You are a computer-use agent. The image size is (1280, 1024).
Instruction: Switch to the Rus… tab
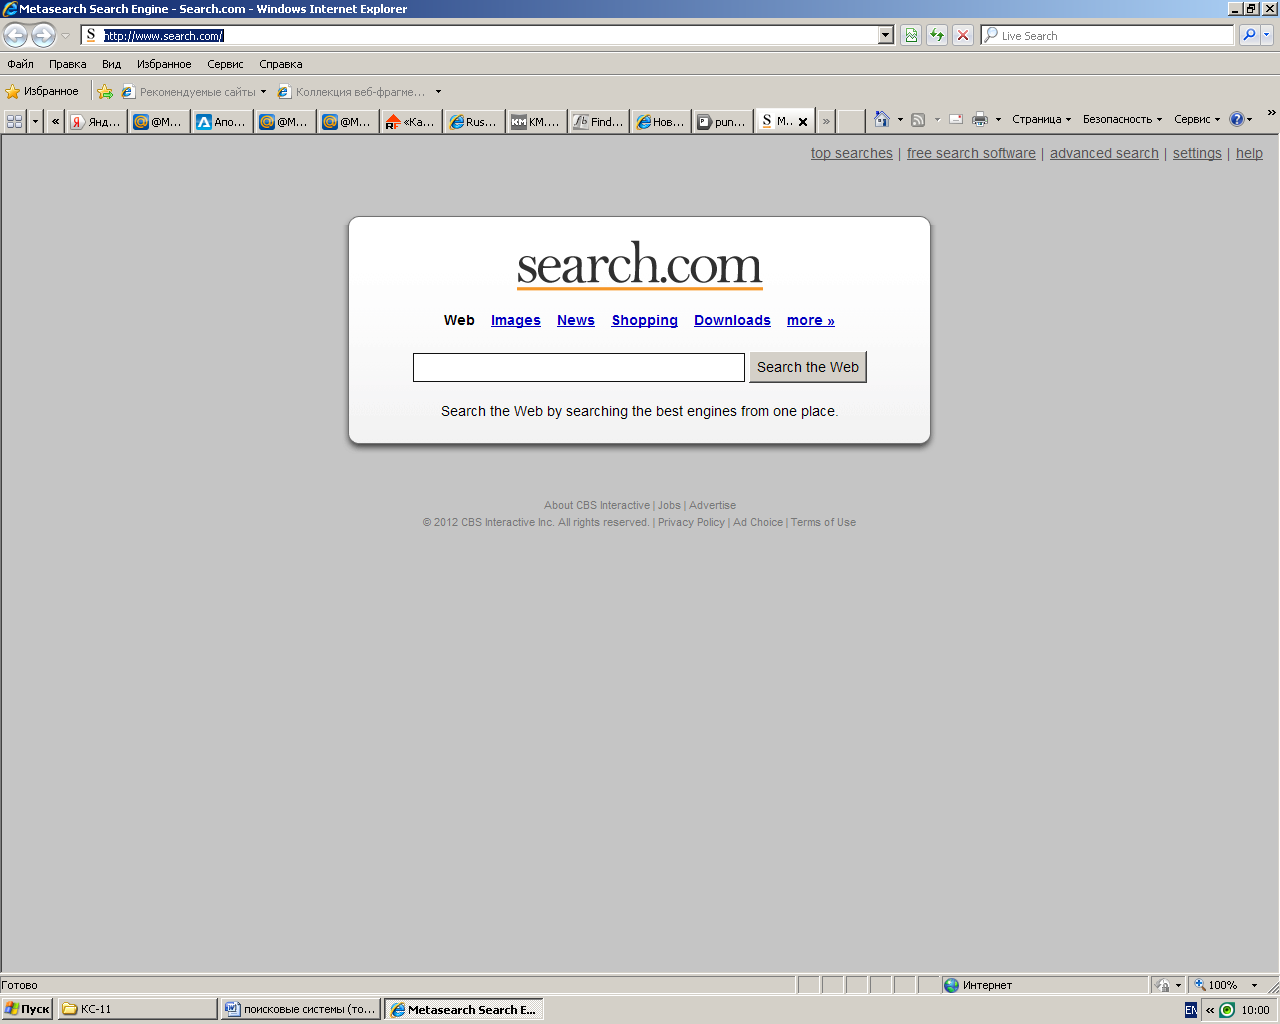tap(473, 122)
